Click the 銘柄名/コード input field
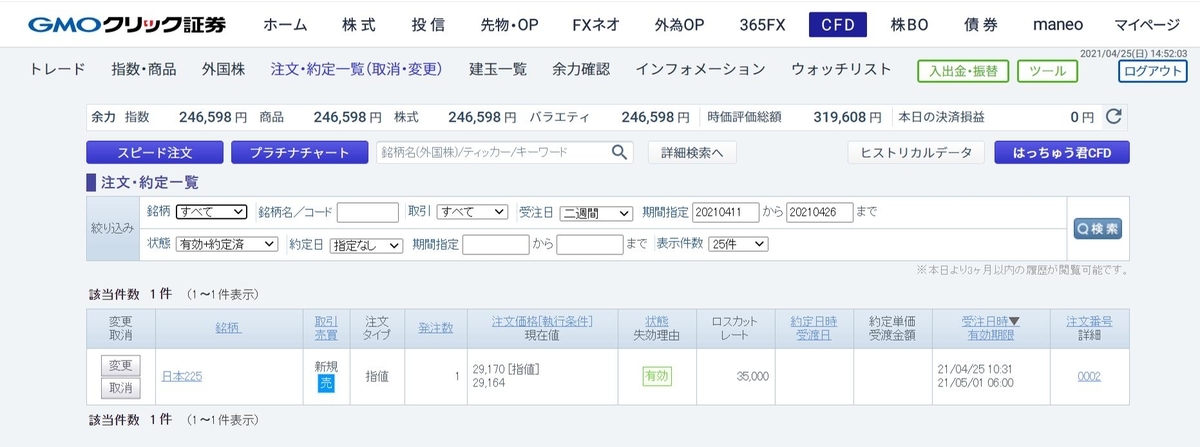Screen dimensions: 1200x447 pos(368,212)
